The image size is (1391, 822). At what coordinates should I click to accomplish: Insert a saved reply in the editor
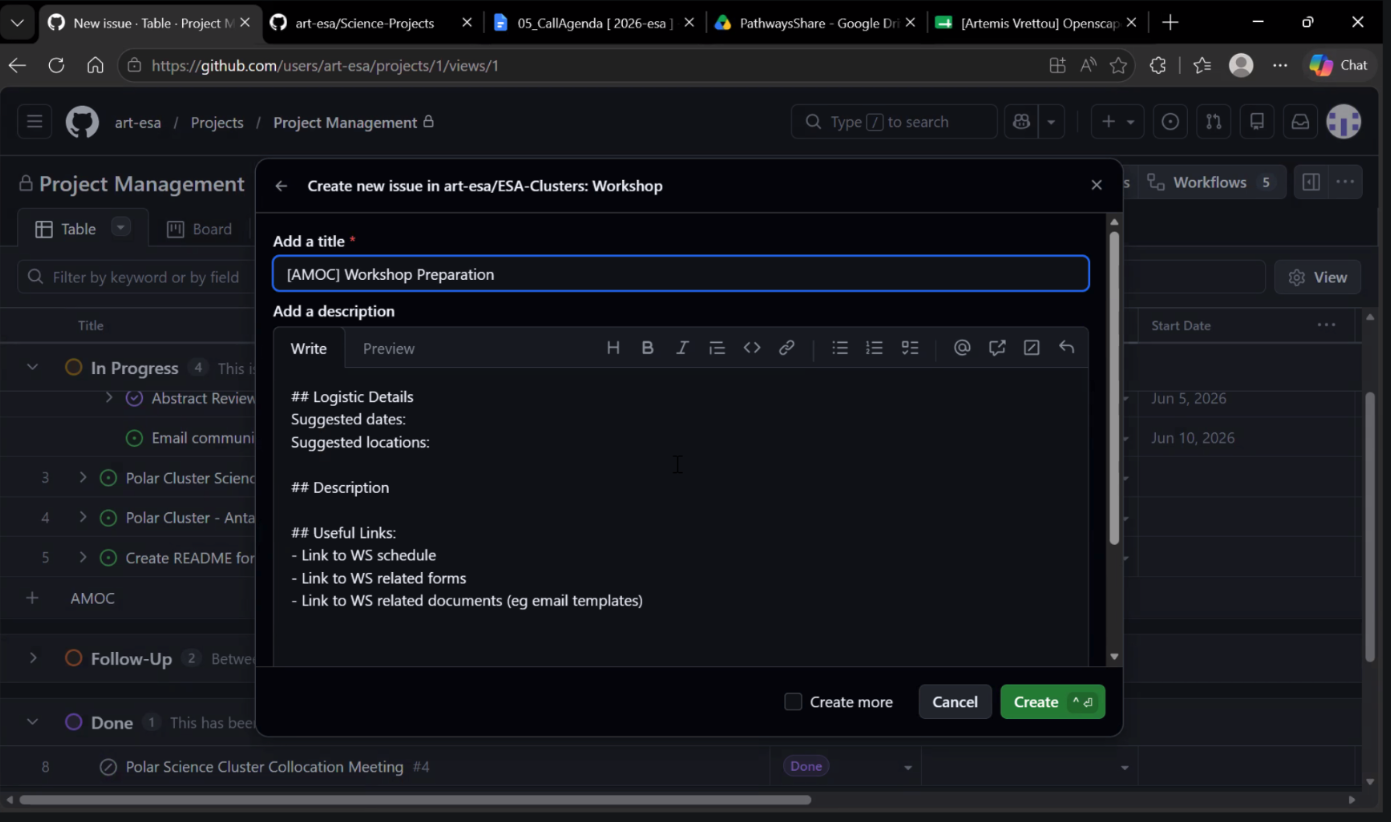[1067, 348]
